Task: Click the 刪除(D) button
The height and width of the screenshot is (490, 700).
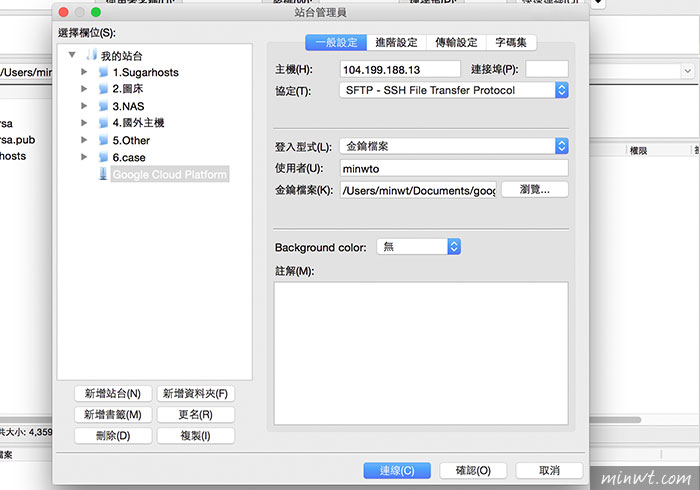Action: (113, 436)
